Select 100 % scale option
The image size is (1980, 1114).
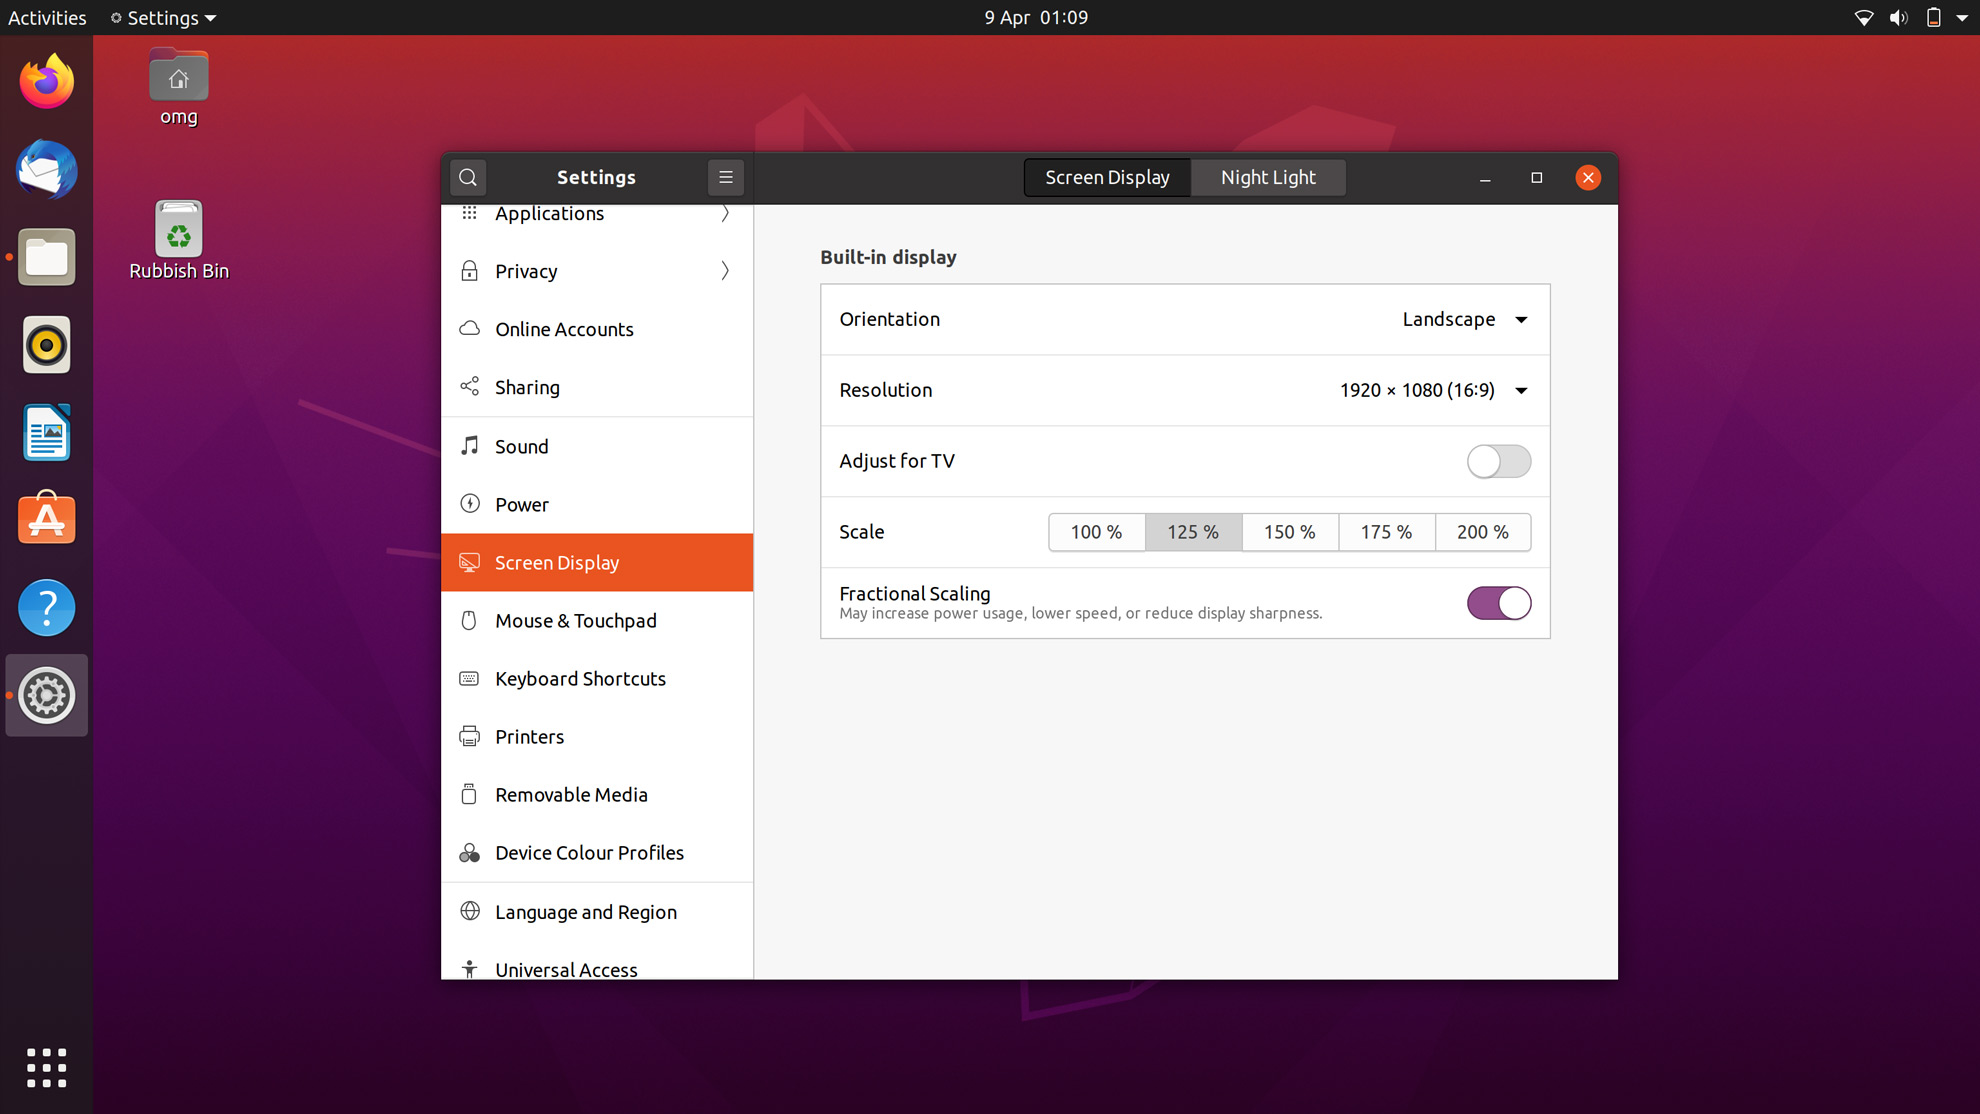click(1096, 532)
